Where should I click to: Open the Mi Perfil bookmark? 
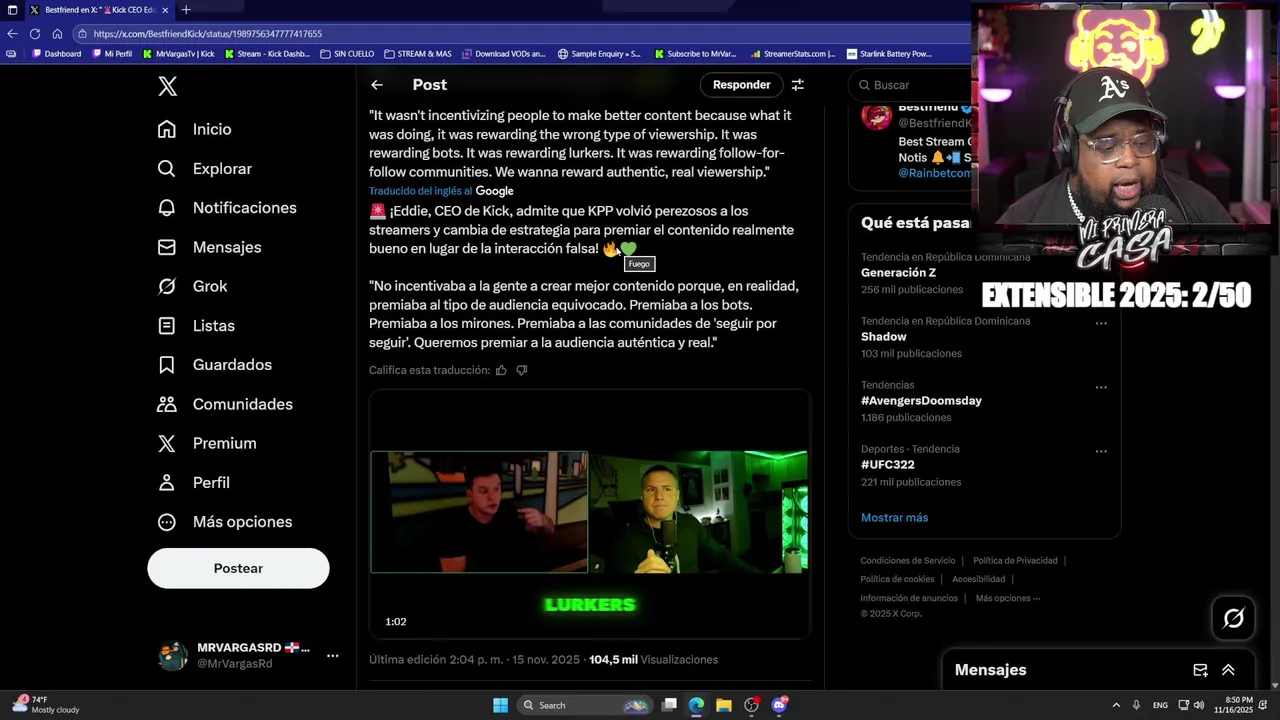(x=111, y=54)
